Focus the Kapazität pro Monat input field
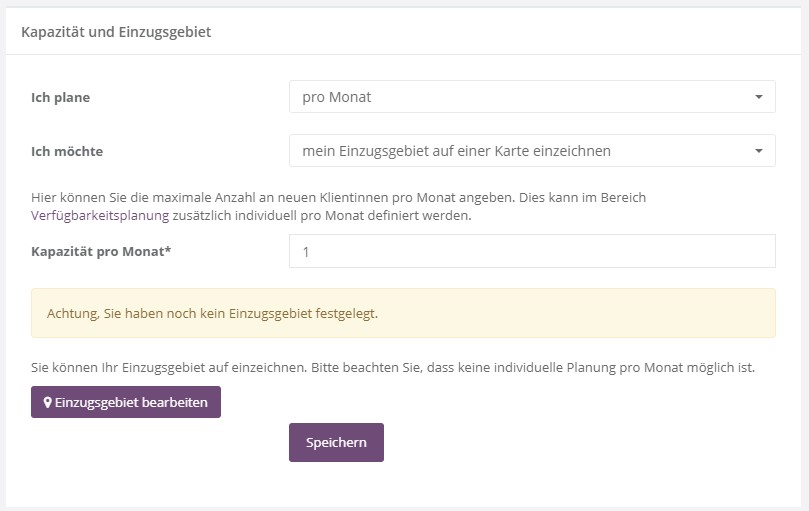Viewport: 809px width, 511px height. (x=532, y=252)
